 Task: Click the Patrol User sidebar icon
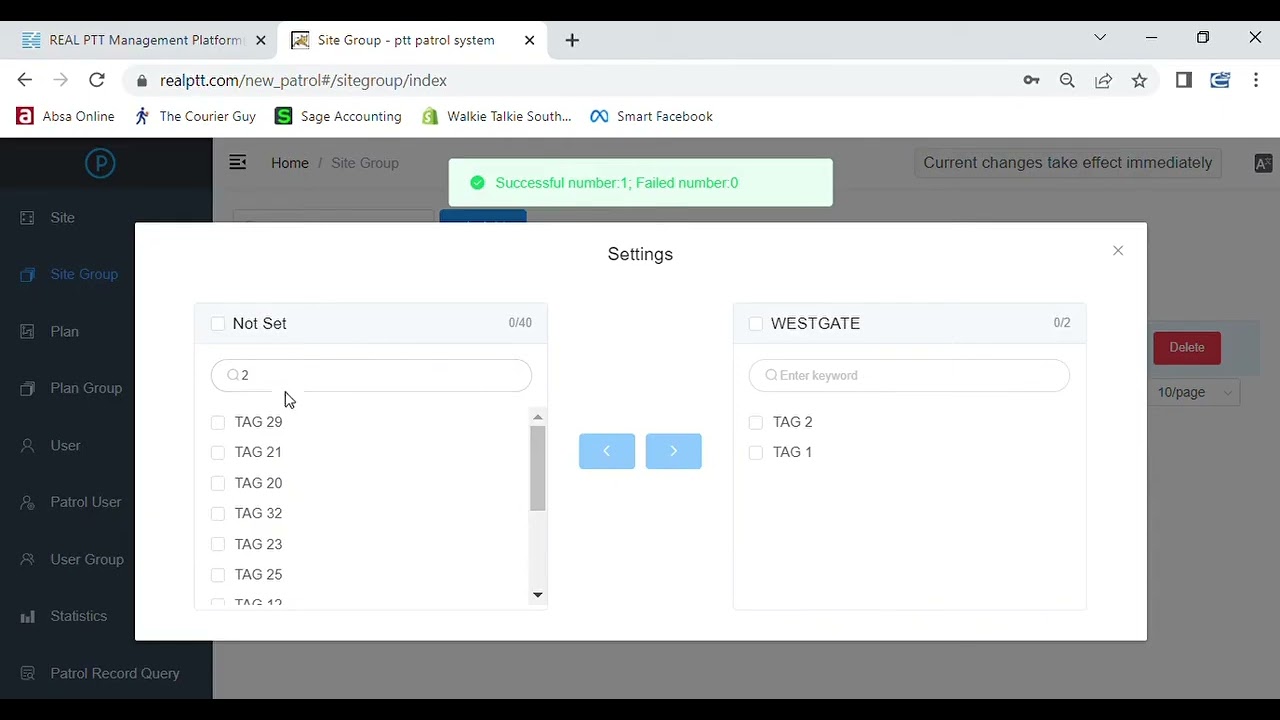pyautogui.click(x=28, y=502)
